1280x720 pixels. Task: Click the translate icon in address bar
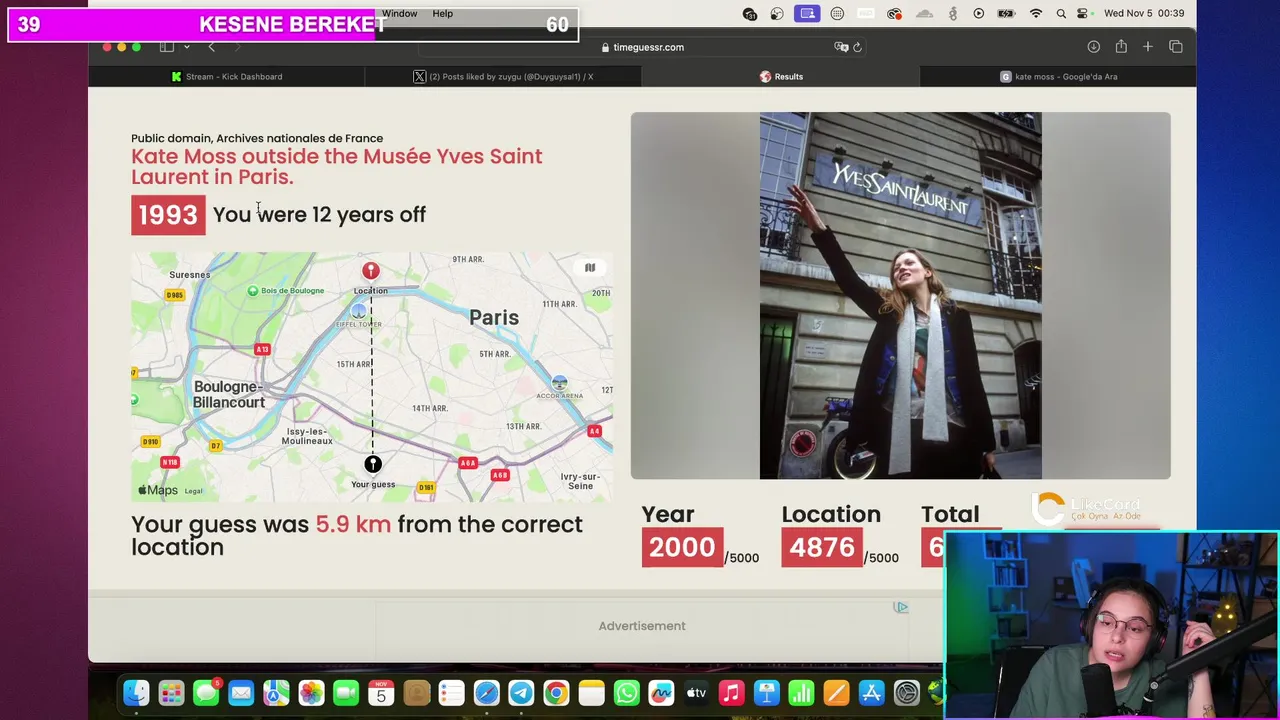tap(841, 47)
